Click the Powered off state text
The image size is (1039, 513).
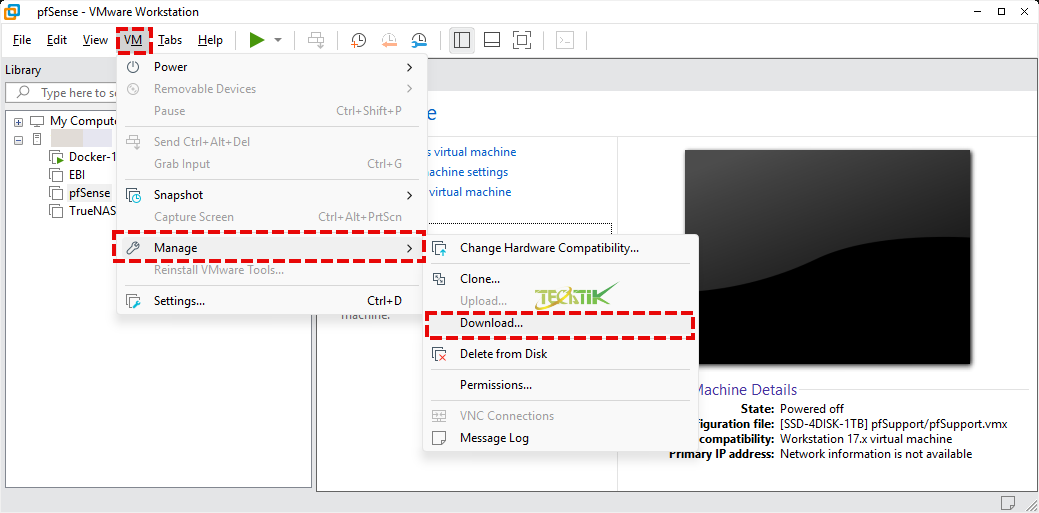pyautogui.click(x=812, y=408)
